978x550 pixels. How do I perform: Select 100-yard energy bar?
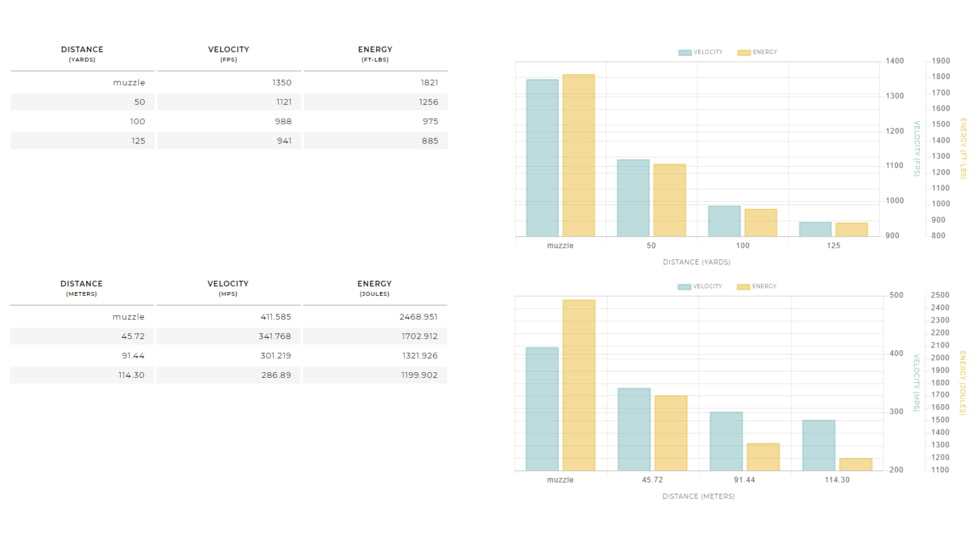[x=760, y=223]
